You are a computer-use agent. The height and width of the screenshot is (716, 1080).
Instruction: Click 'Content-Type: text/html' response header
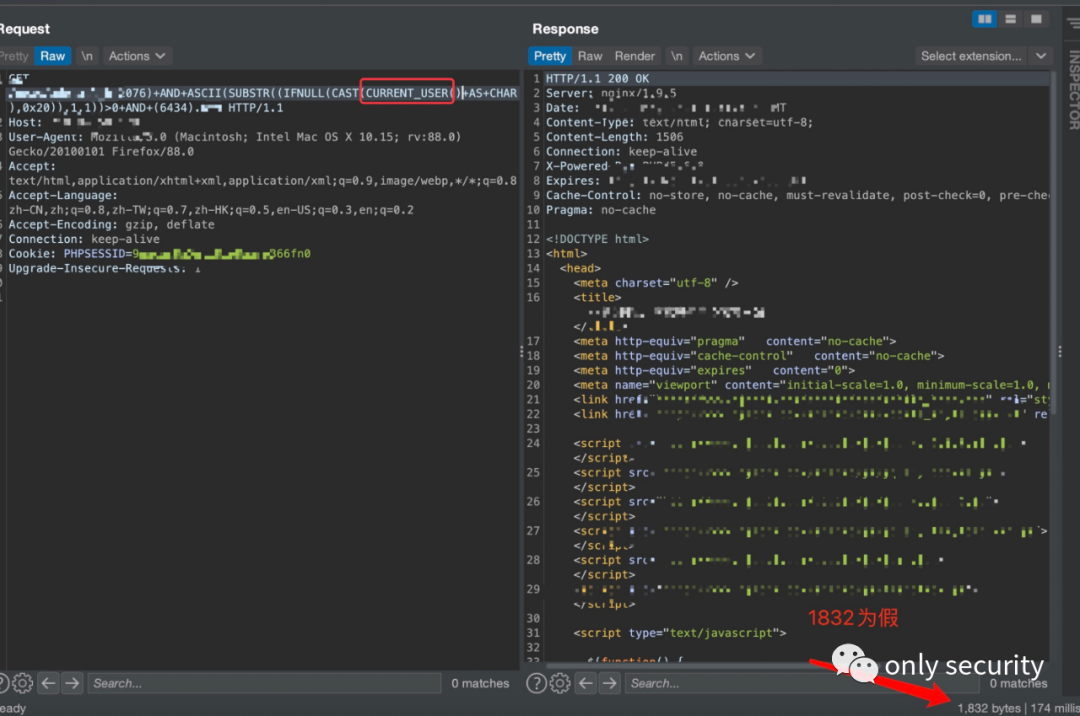[x=679, y=123]
